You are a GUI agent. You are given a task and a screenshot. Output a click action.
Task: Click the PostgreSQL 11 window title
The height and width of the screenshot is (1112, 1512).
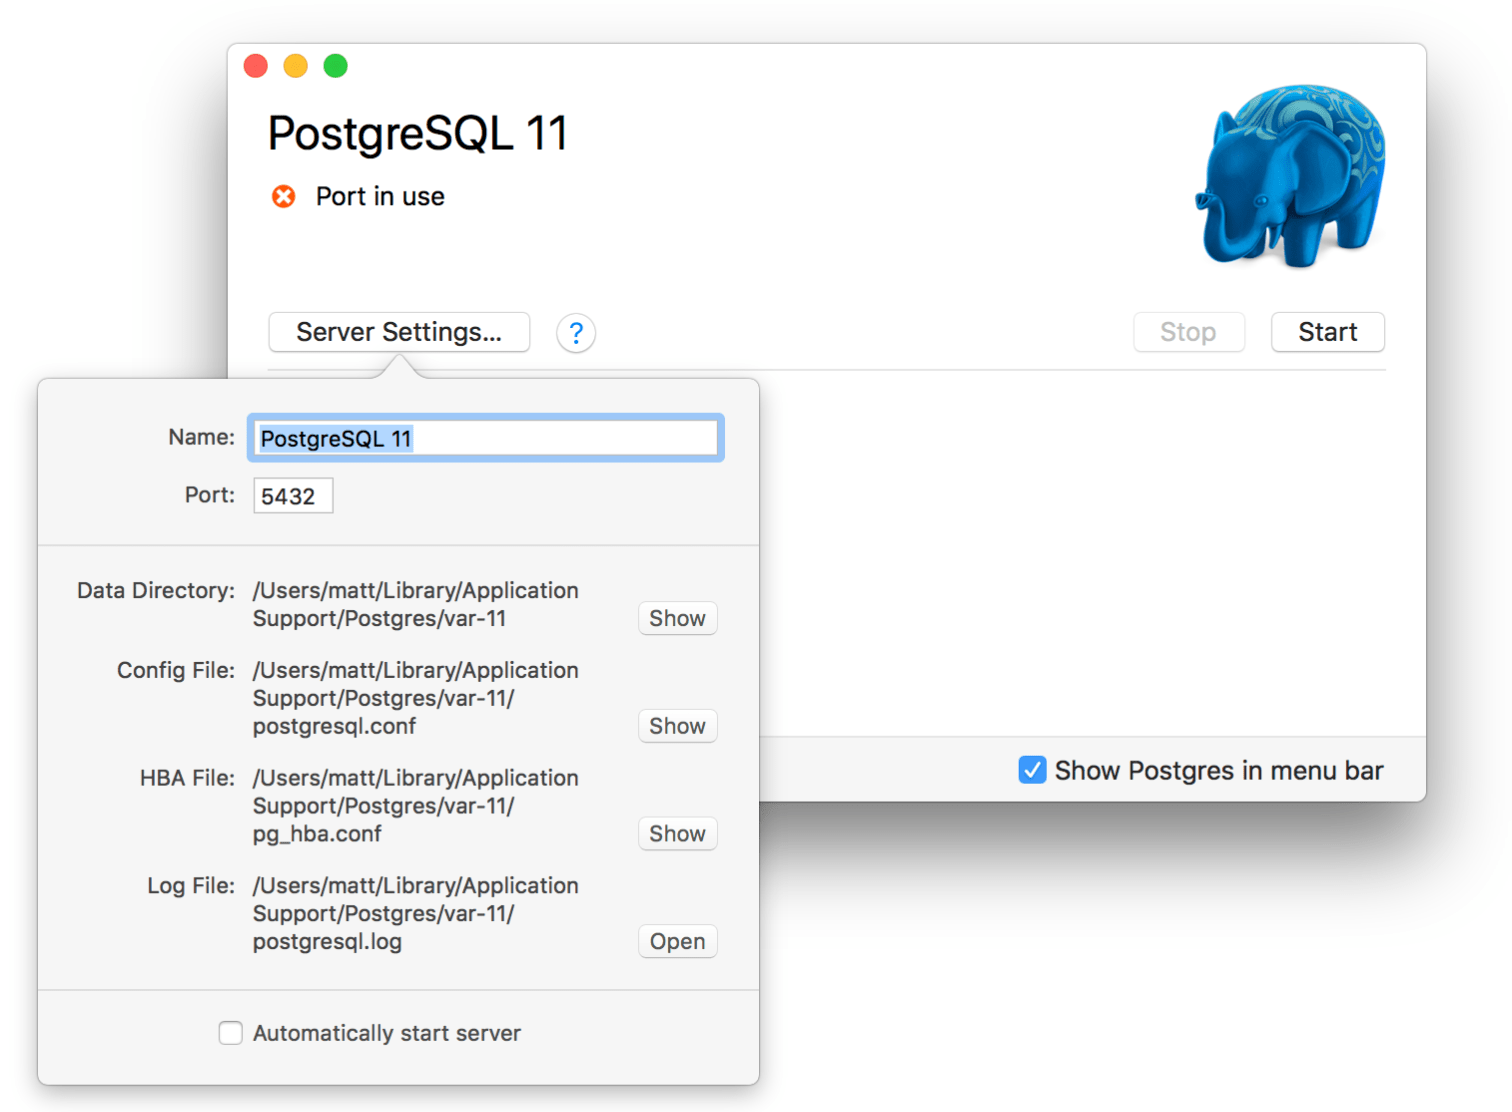418,132
